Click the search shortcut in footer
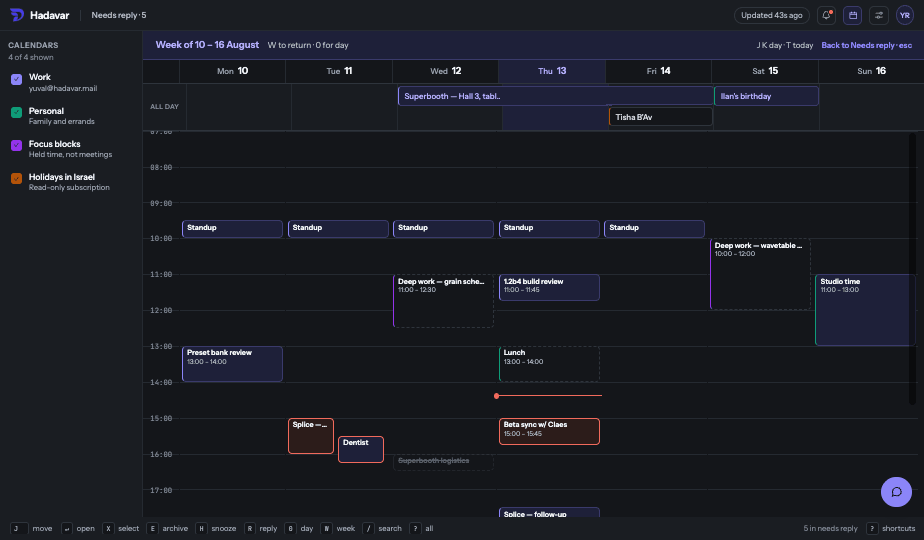Screen dimensions: 924x540 (382, 529)
